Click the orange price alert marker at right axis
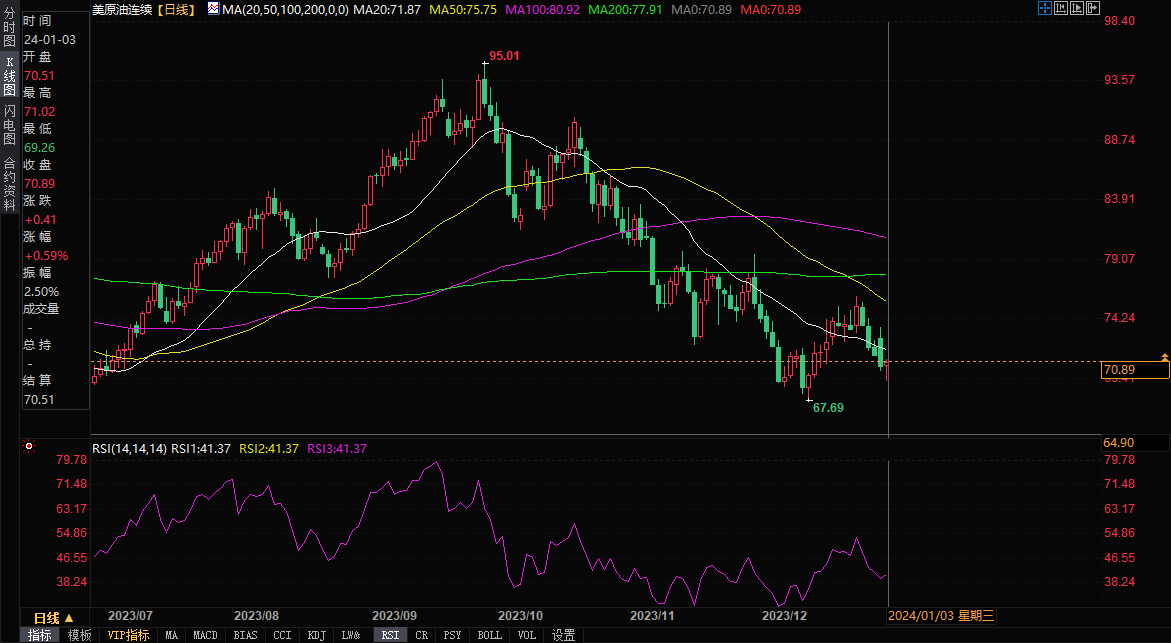The width and height of the screenshot is (1171, 643). pos(1164,357)
